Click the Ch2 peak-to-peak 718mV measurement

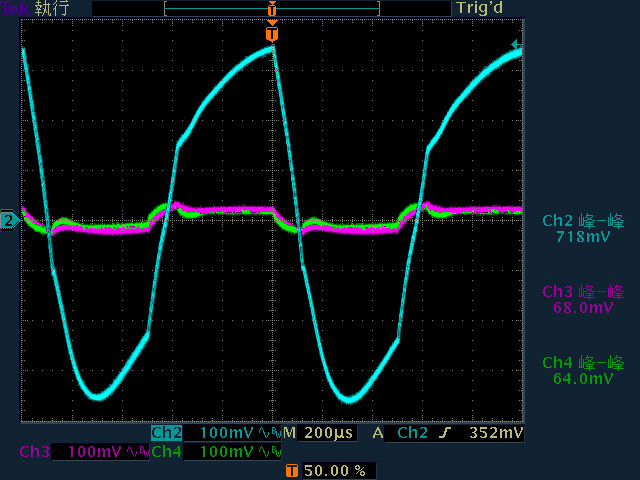tap(583, 229)
